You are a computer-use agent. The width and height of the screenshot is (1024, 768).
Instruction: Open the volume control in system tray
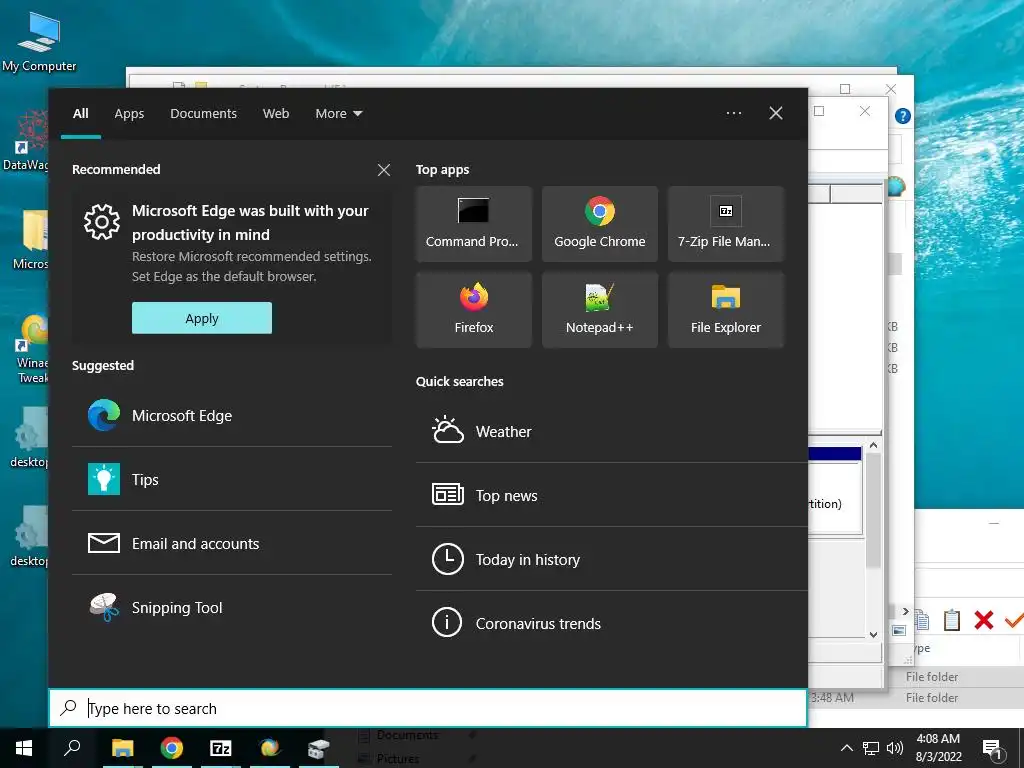895,748
